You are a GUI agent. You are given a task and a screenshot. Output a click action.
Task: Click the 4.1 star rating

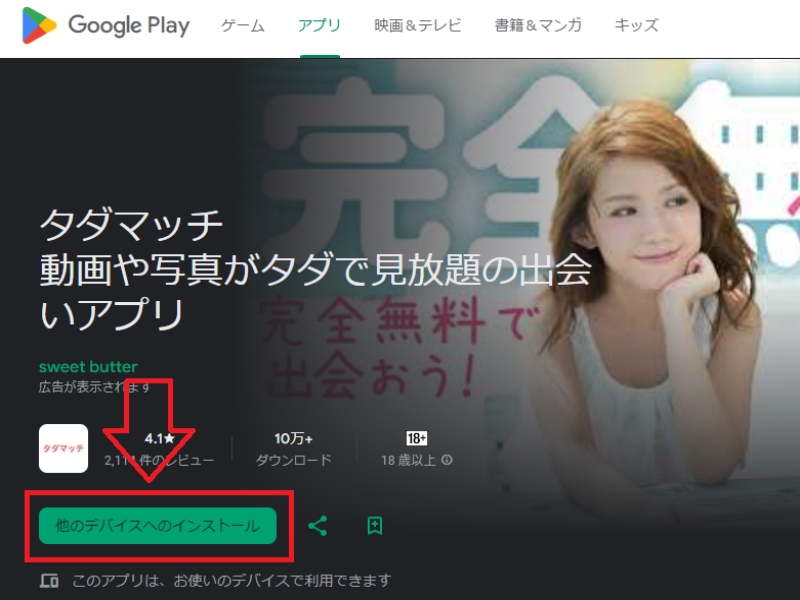pyautogui.click(x=160, y=438)
